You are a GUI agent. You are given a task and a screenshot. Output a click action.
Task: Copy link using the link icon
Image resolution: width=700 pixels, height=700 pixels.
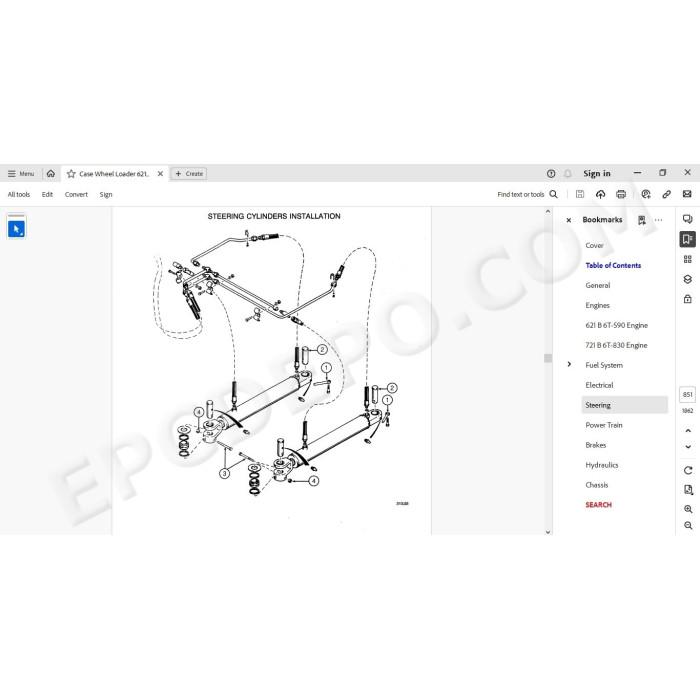click(667, 194)
